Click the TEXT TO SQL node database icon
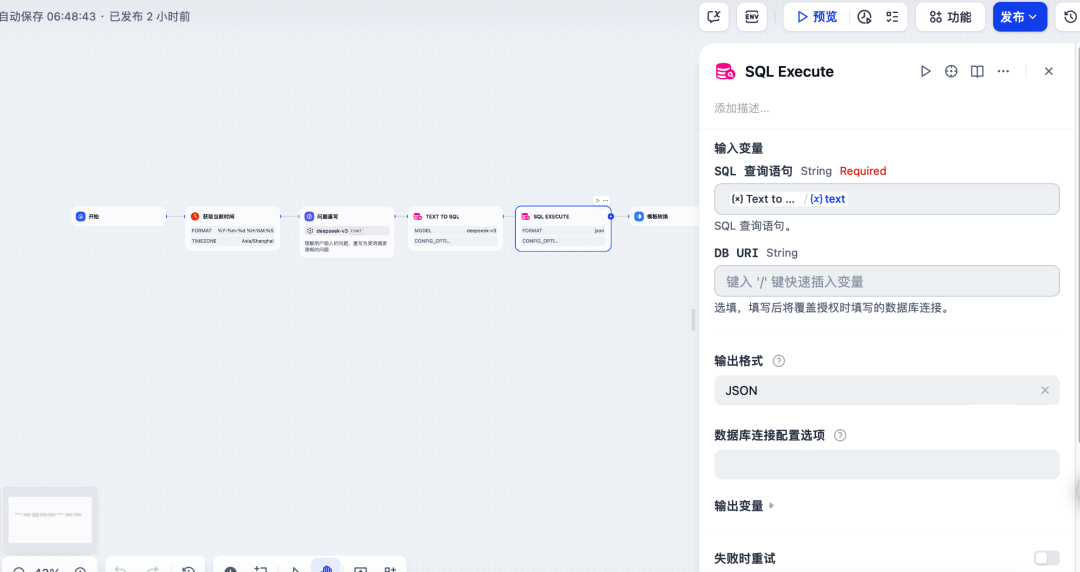Screen dimensions: 1080x572 pyautogui.click(x=417, y=216)
